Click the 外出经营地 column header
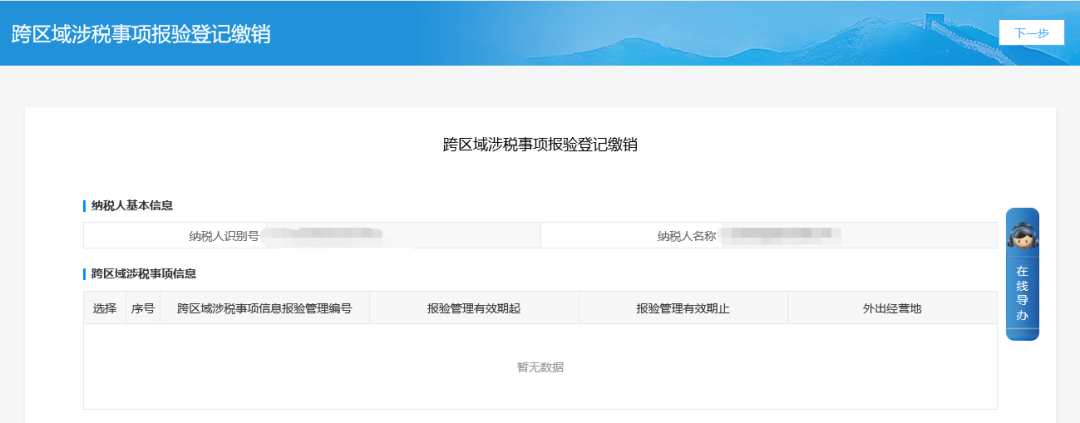1080x423 pixels. 892,308
